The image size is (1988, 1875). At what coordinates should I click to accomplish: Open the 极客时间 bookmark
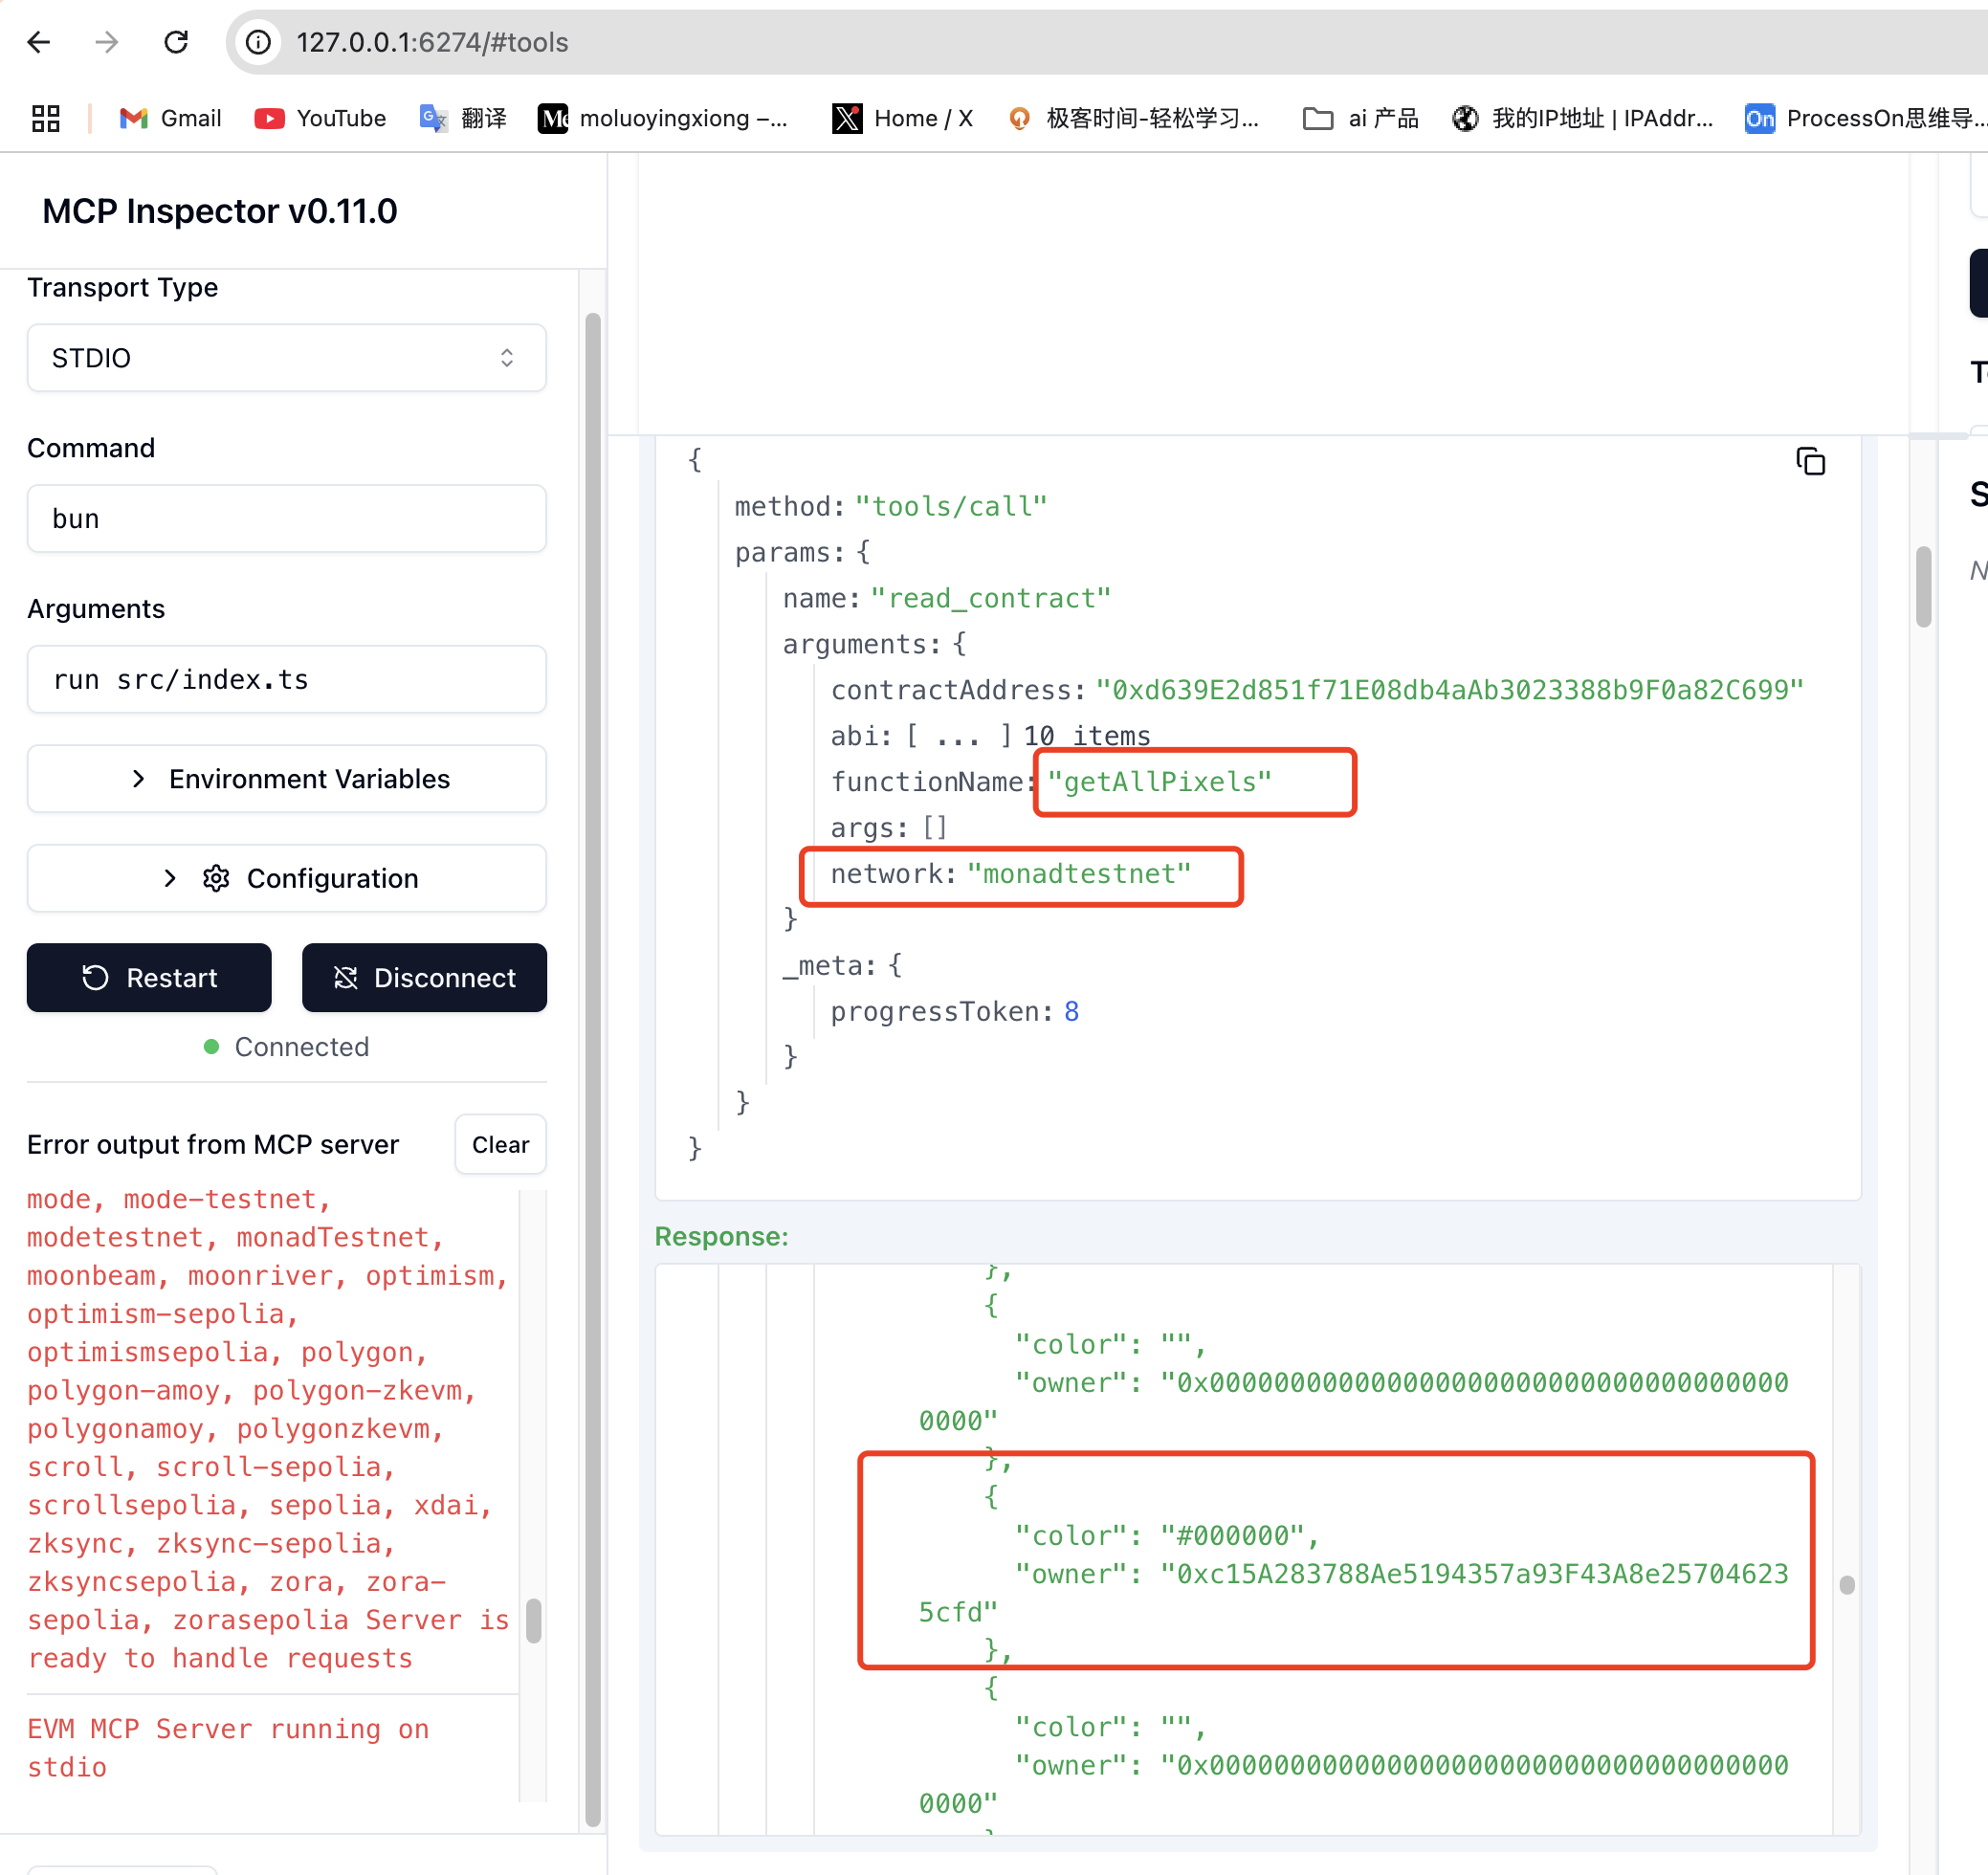tap(1134, 118)
